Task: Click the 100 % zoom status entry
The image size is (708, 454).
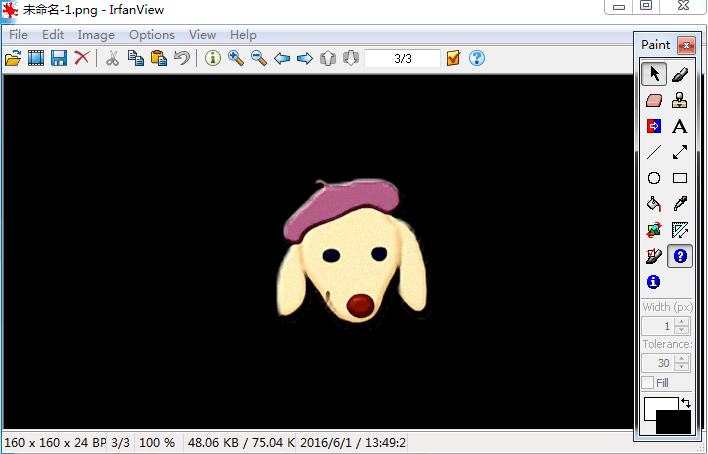Action: pyautogui.click(x=157, y=443)
